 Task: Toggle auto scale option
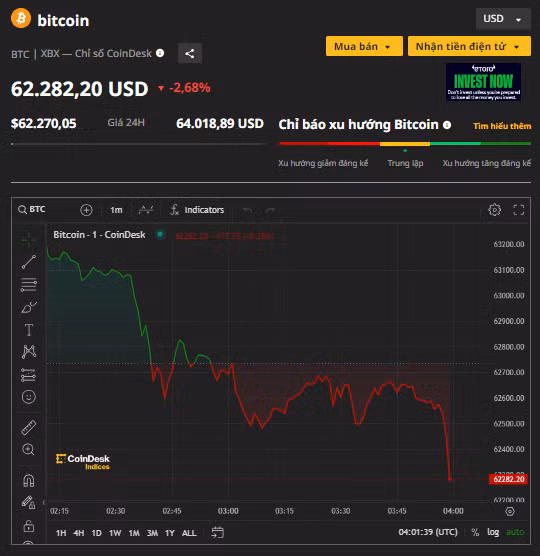click(515, 532)
